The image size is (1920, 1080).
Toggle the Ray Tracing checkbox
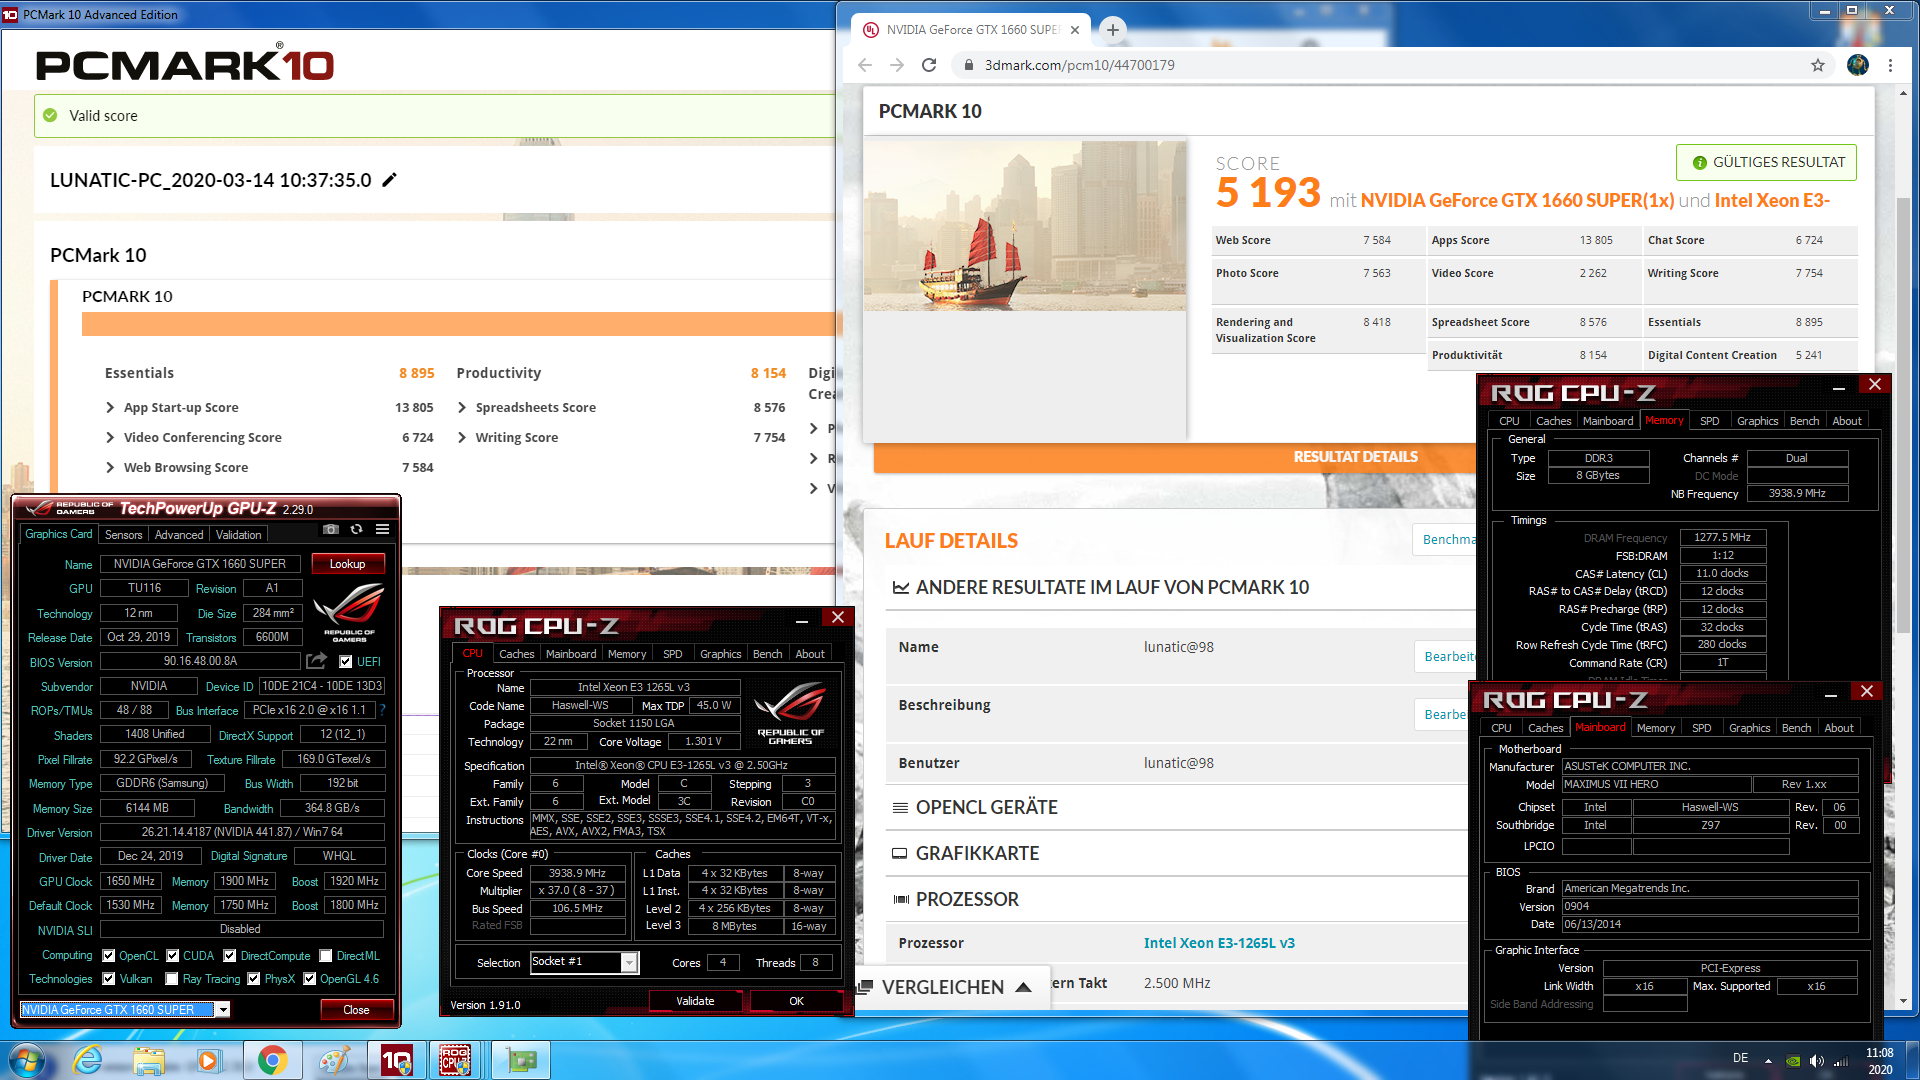(x=172, y=979)
